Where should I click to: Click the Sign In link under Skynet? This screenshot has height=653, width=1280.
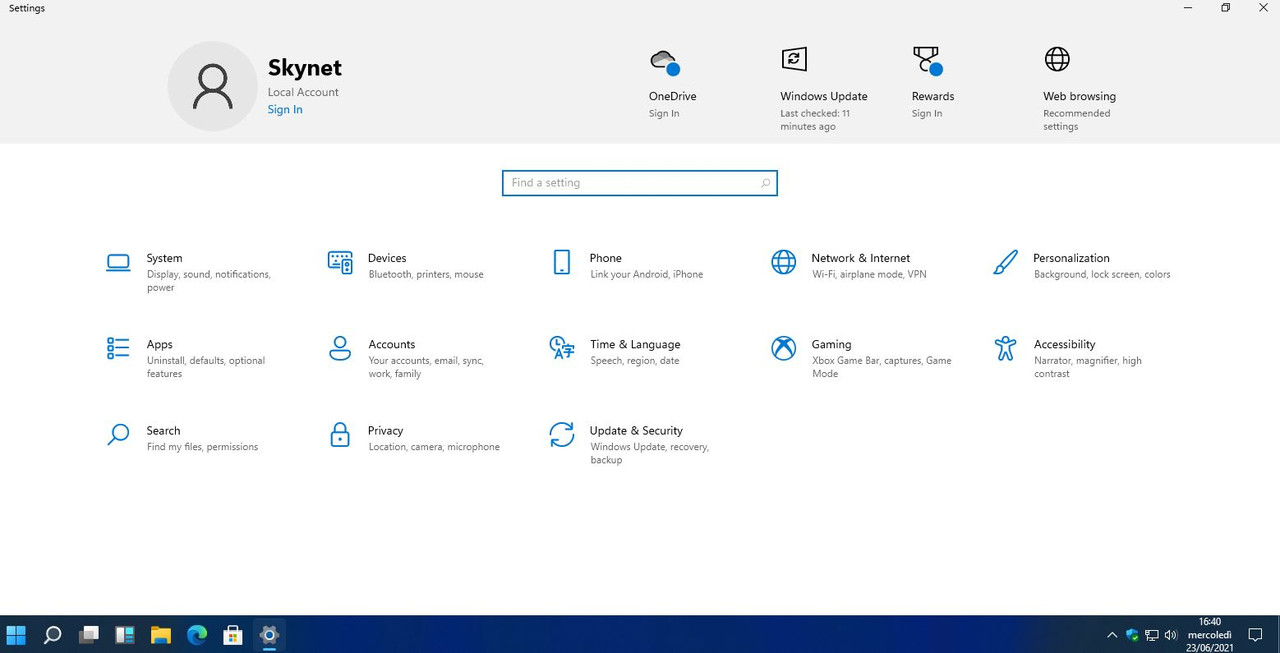pos(285,110)
